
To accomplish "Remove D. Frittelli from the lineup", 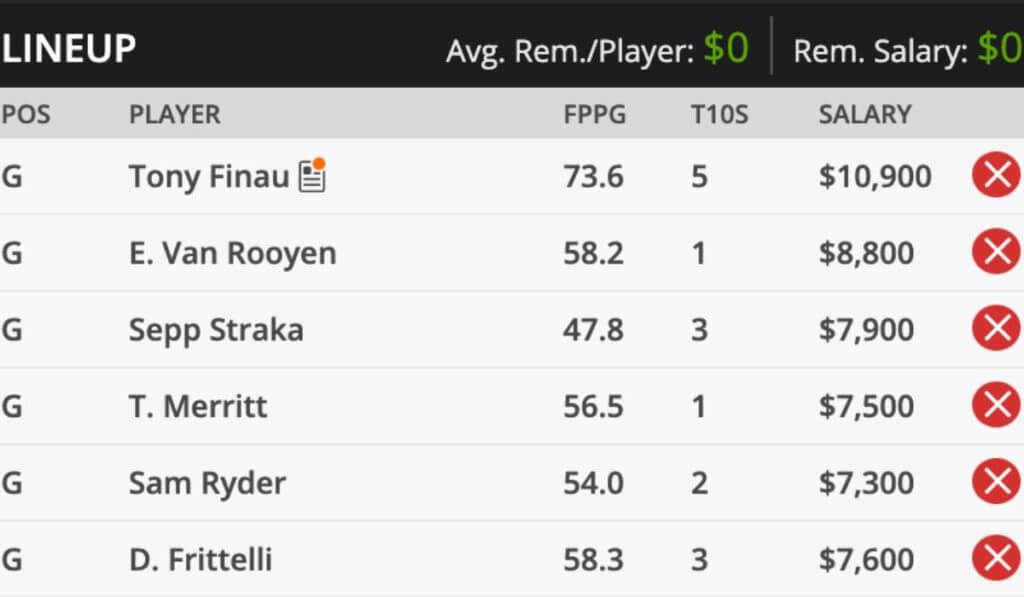I will 996,558.
